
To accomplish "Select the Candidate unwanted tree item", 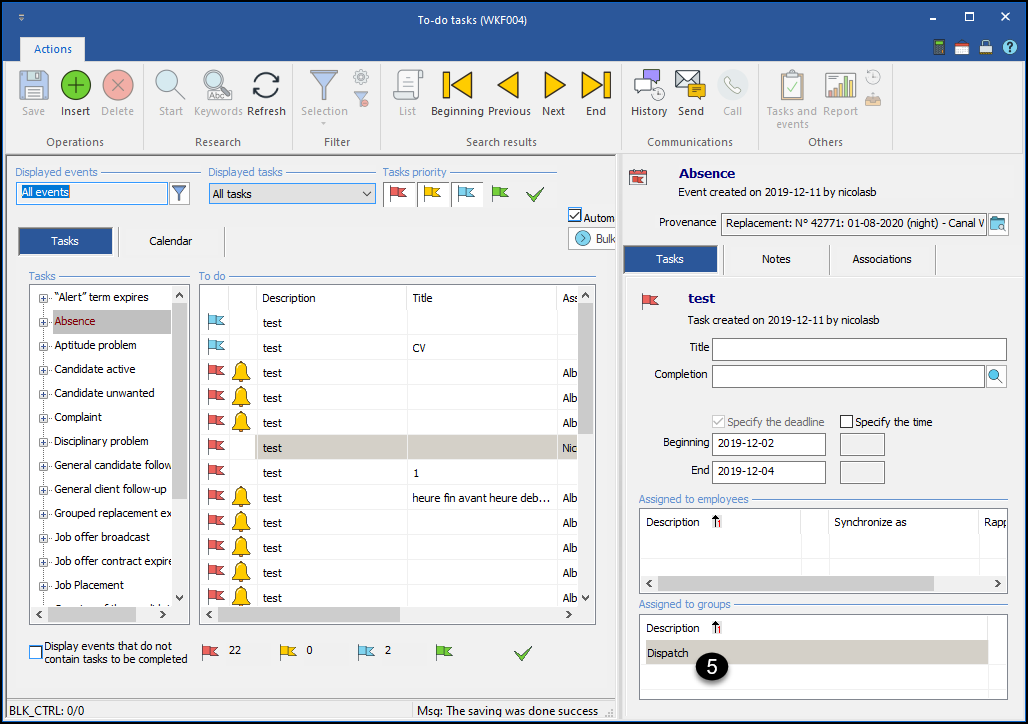I will pyautogui.click(x=104, y=393).
